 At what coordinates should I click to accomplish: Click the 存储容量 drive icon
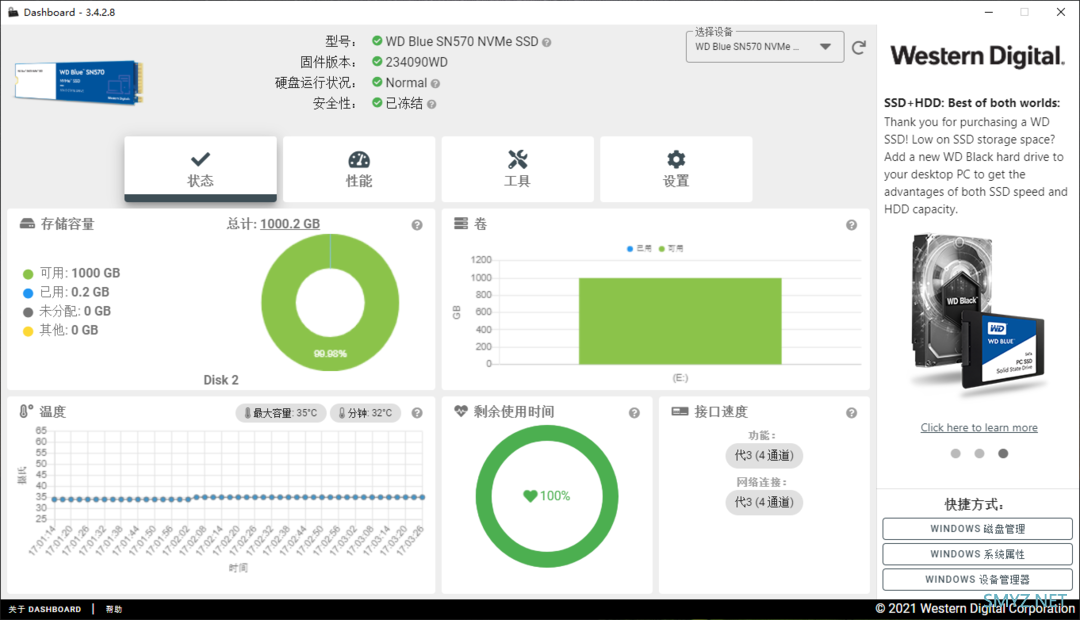click(x=27, y=224)
